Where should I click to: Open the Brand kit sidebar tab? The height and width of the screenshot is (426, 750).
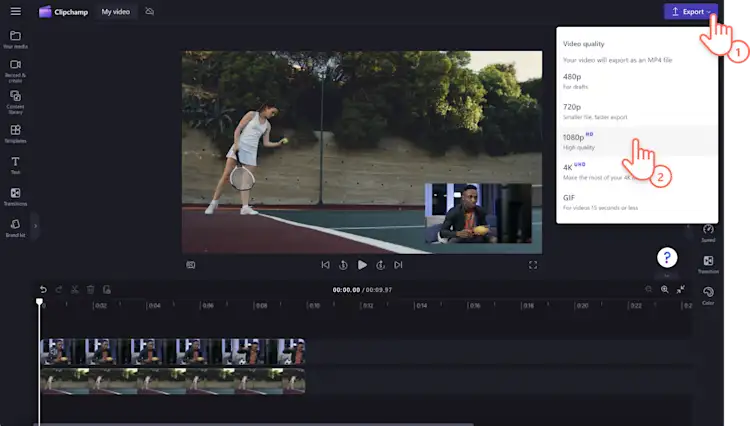coord(15,228)
